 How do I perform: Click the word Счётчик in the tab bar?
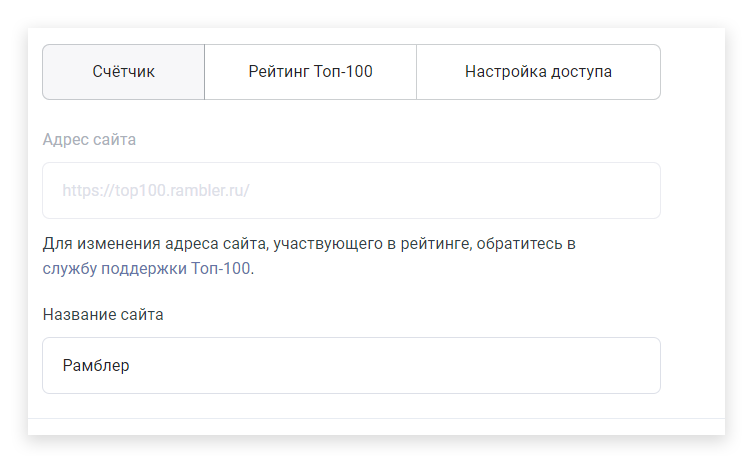coord(123,72)
